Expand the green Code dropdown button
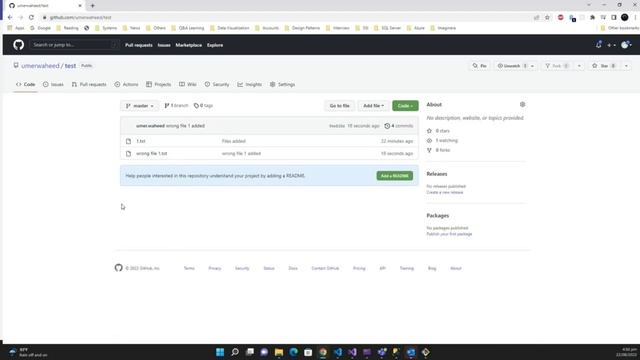Viewport: 640px width, 360px height. [405, 106]
